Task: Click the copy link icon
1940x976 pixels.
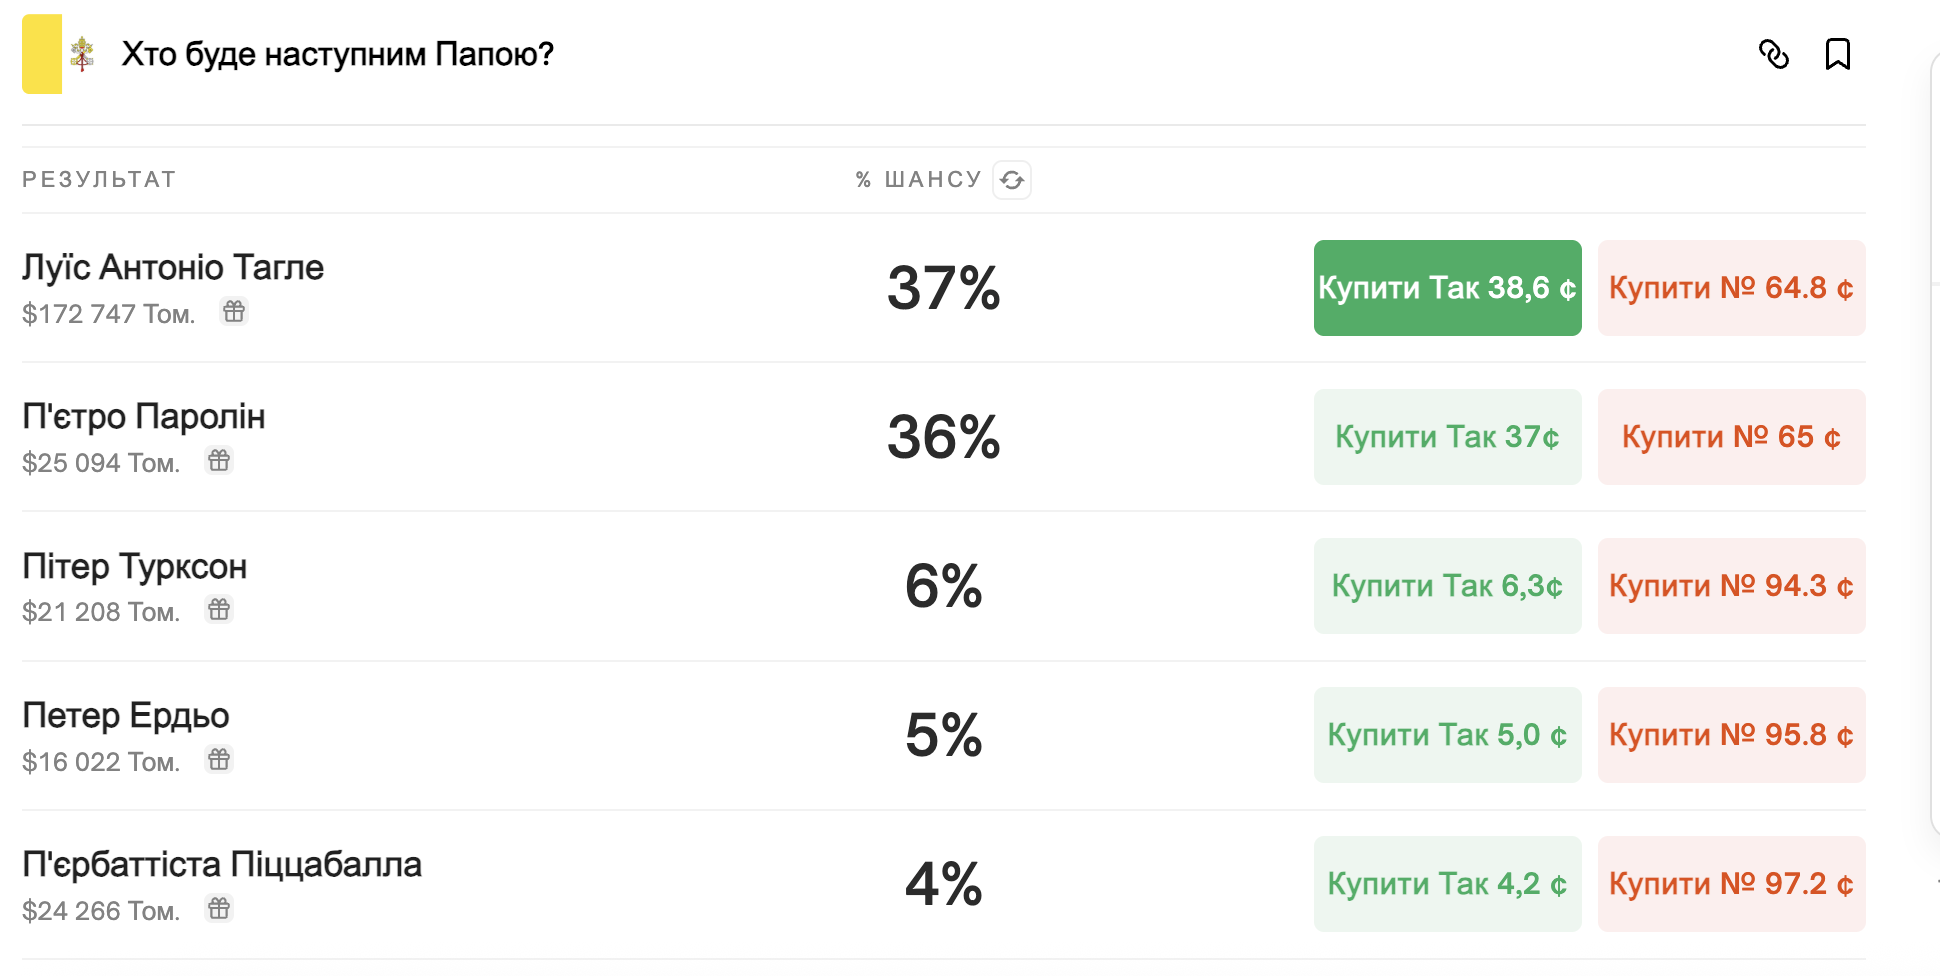Action: (x=1773, y=54)
